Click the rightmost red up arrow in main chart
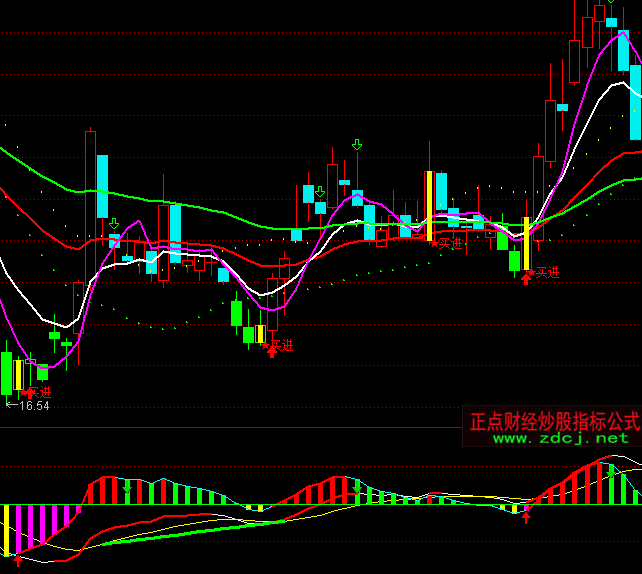The height and width of the screenshot is (574, 642). pyautogui.click(x=526, y=278)
